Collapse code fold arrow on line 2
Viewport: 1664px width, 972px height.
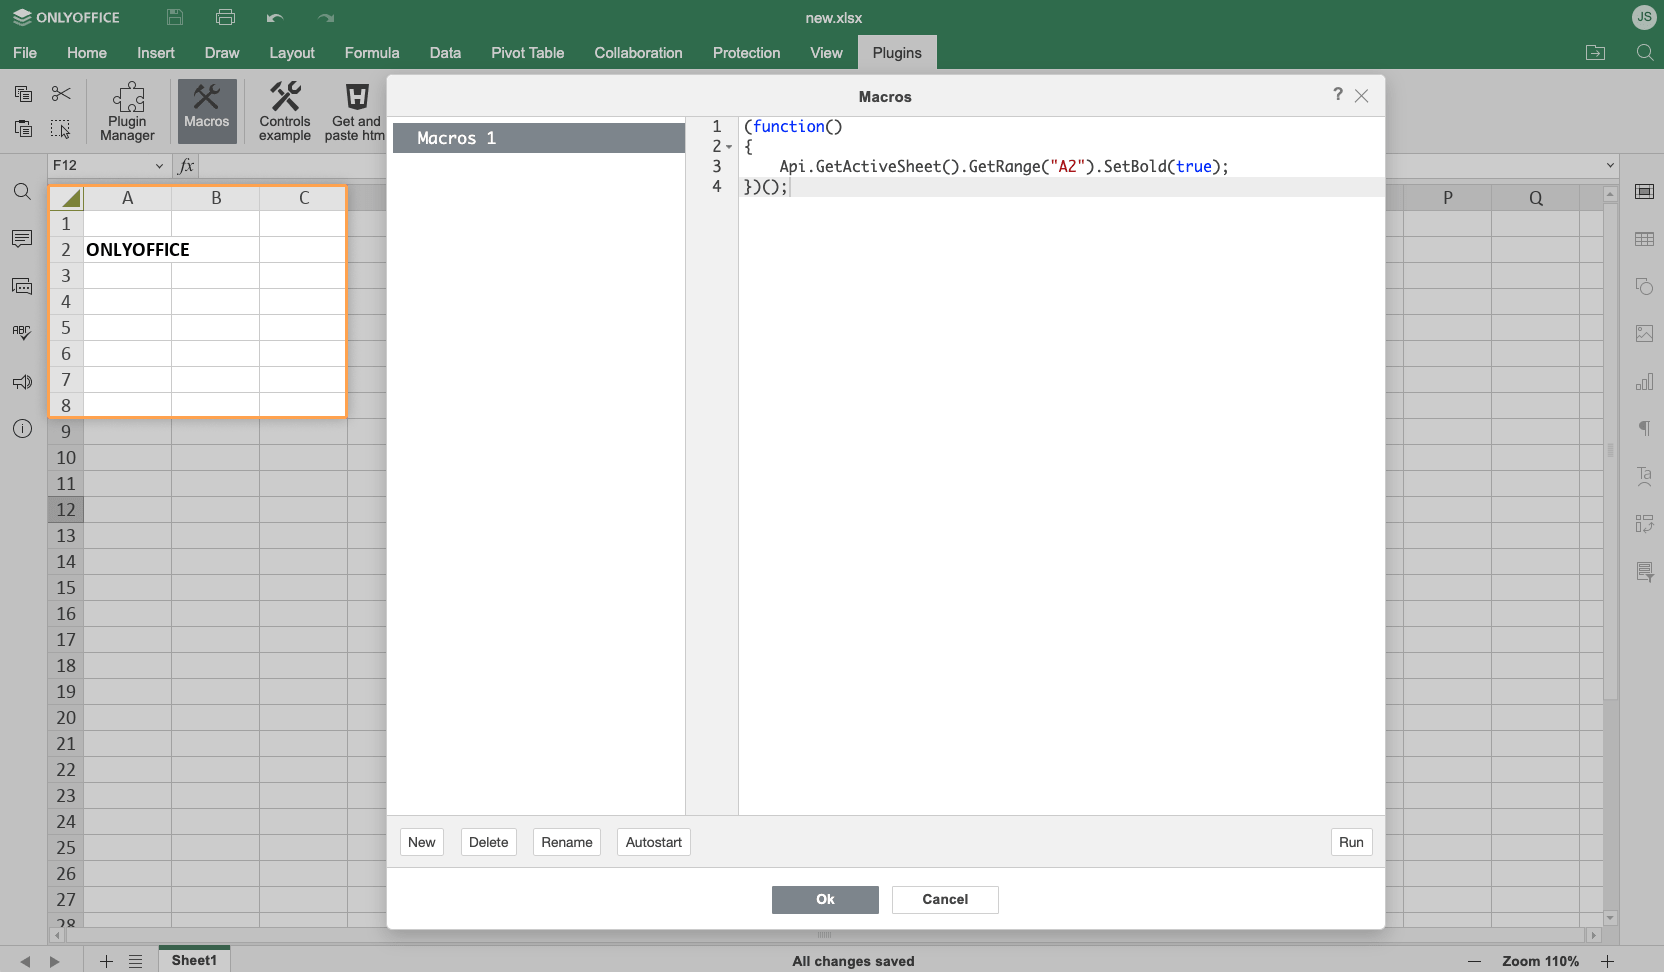click(729, 147)
